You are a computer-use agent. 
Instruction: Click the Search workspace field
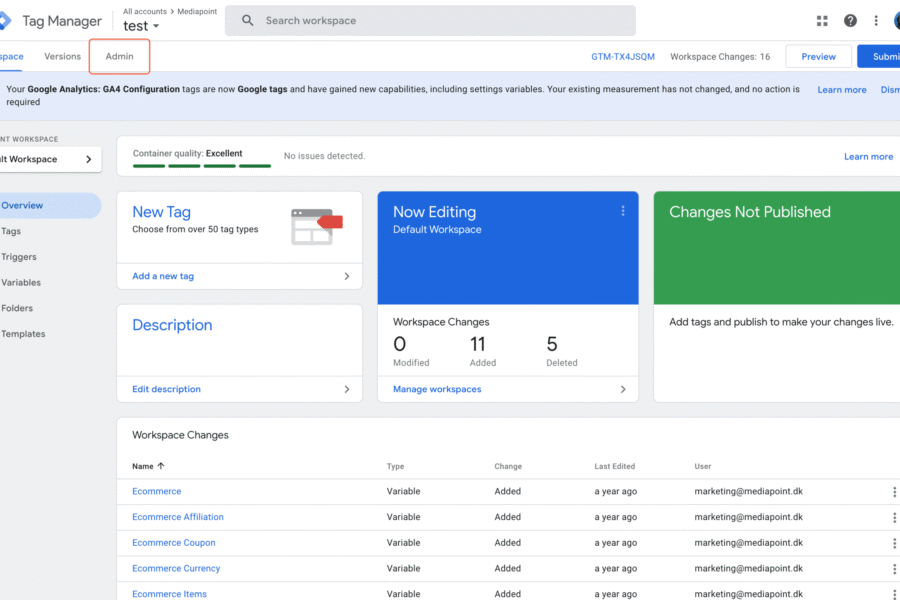(x=430, y=21)
